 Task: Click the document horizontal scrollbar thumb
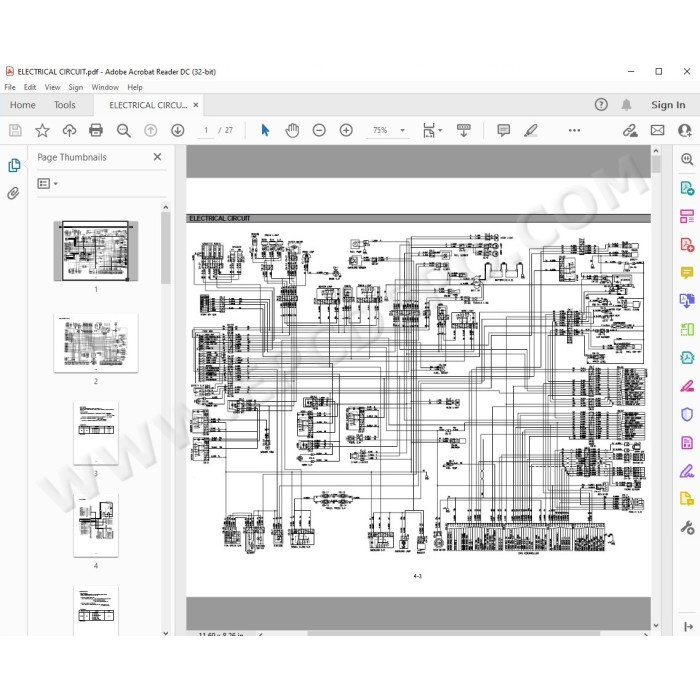[454, 633]
